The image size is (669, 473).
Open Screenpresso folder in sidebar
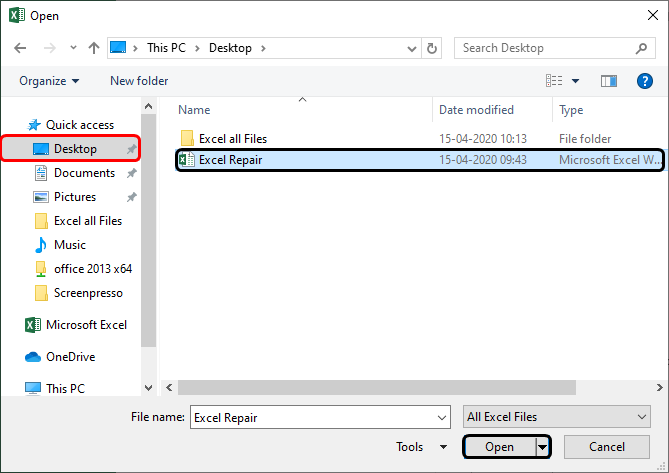pyautogui.click(x=88, y=293)
